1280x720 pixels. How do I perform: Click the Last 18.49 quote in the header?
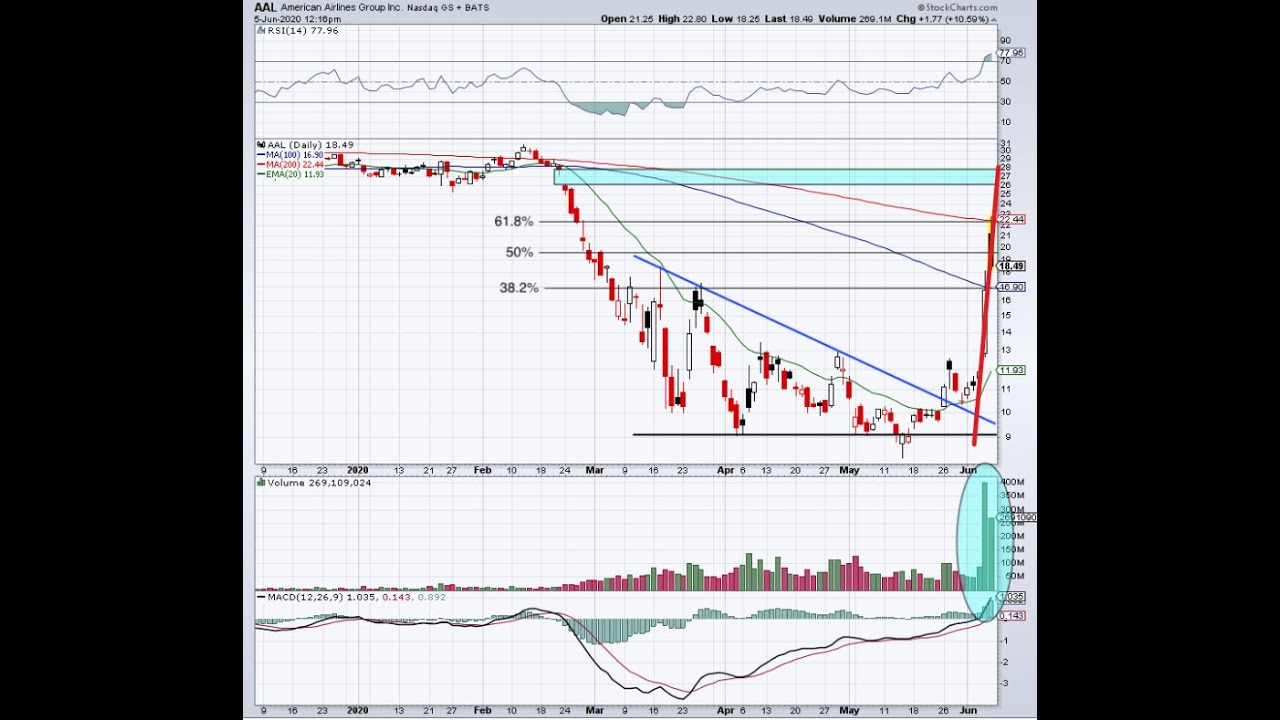coord(788,19)
